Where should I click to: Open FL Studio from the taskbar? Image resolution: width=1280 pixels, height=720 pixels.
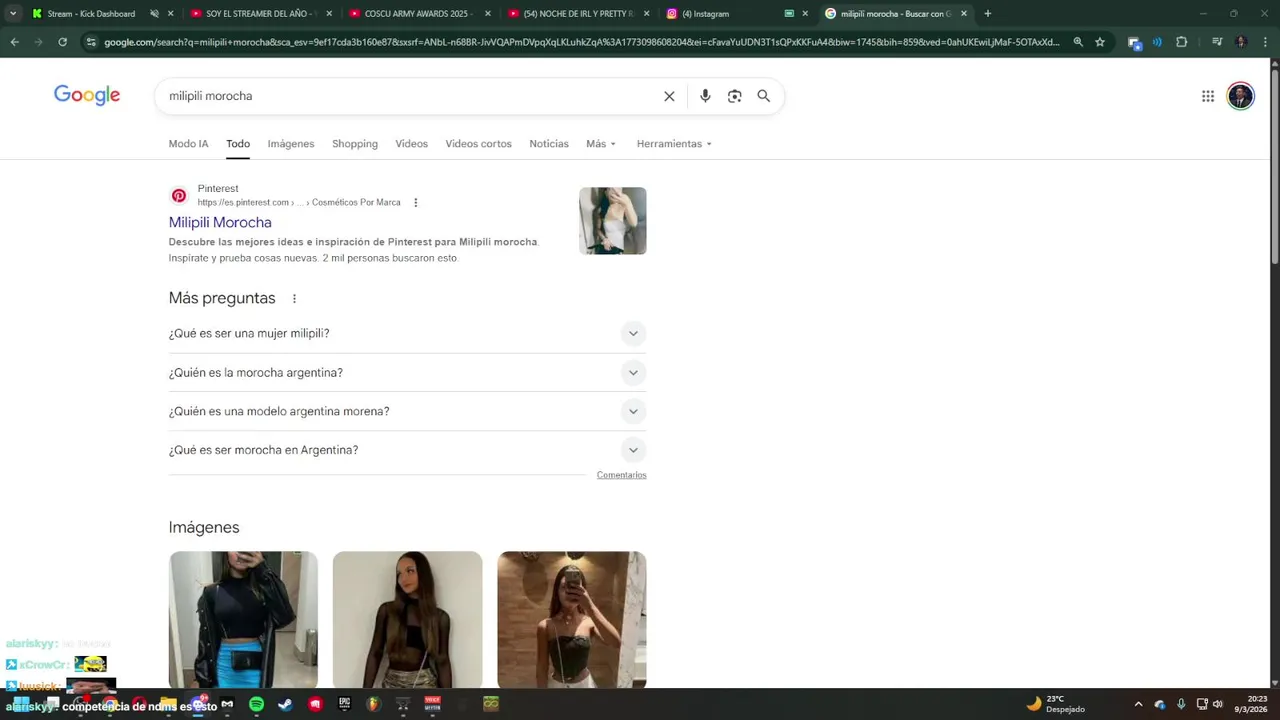(x=373, y=704)
